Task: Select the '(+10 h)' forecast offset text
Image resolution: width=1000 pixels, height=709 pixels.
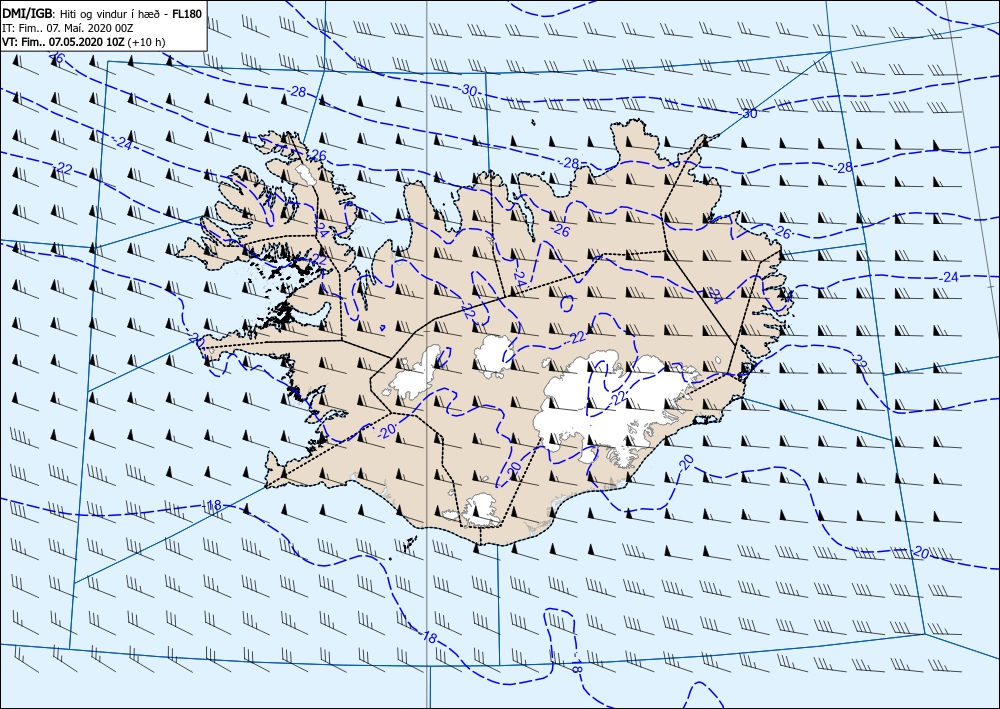Action: tap(146, 43)
